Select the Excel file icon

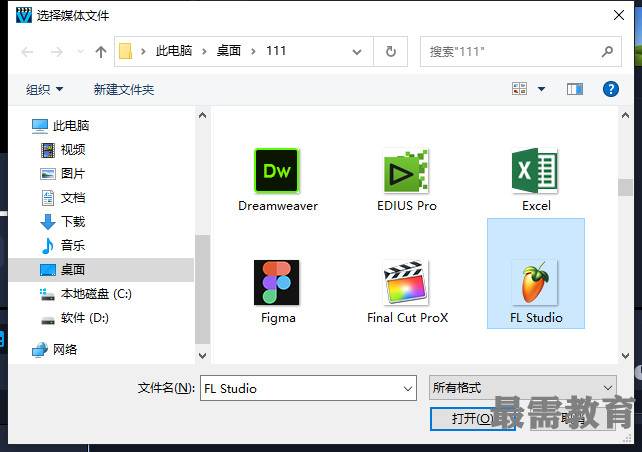[x=535, y=171]
